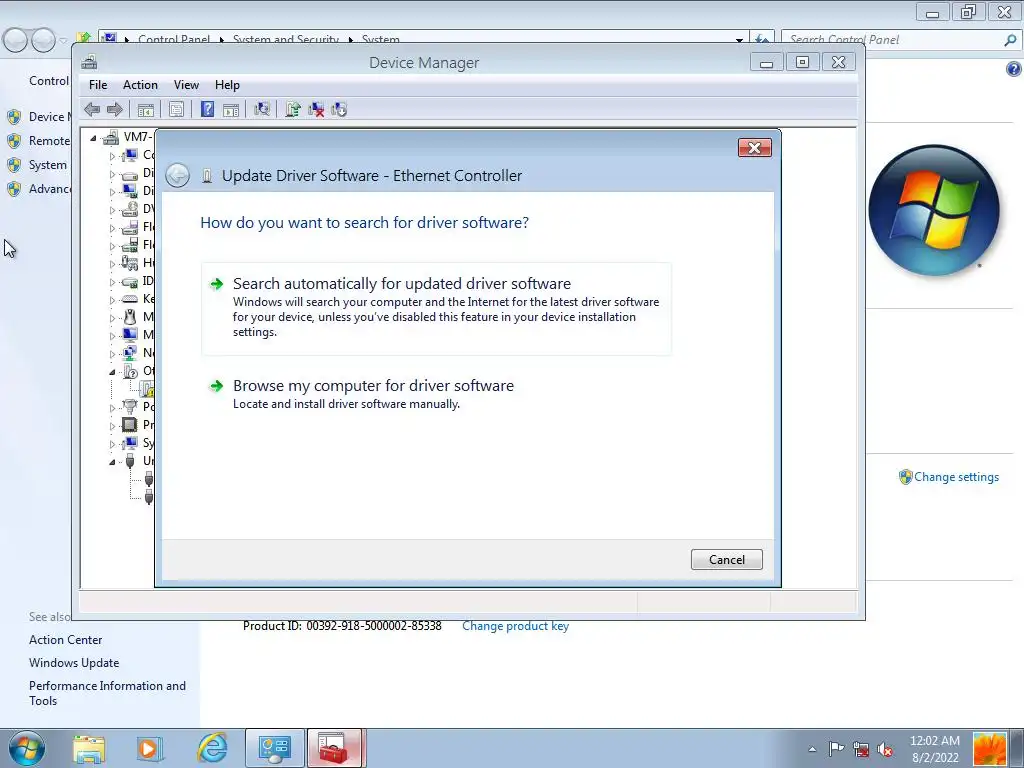Click the Remote settings link in sidebar
Image resolution: width=1024 pixels, height=768 pixels.
(x=49, y=141)
